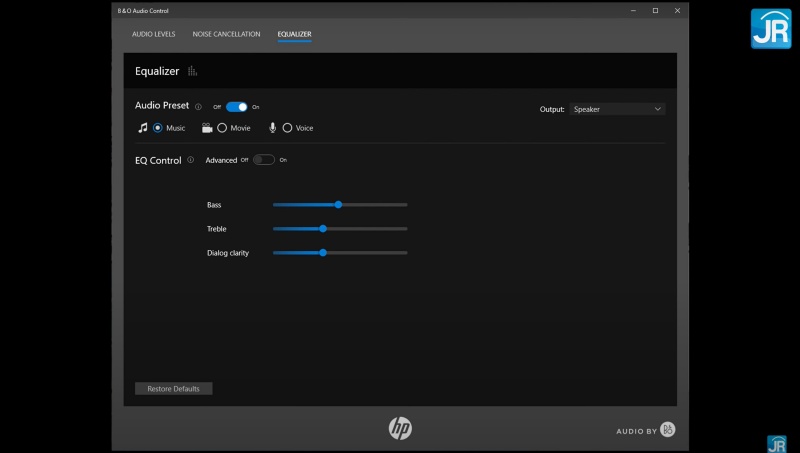Choose the Music preset radio button
This screenshot has width=800, height=453.
(x=158, y=128)
